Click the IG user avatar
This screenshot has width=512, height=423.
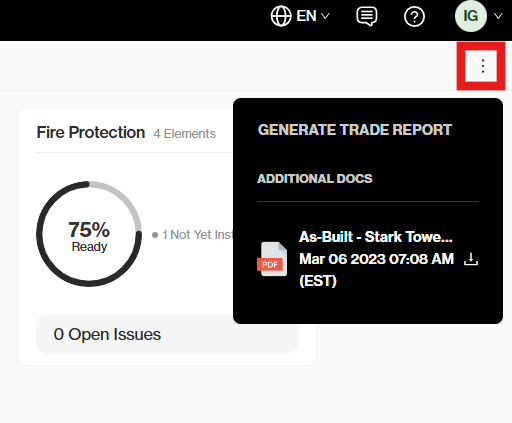[x=471, y=16]
